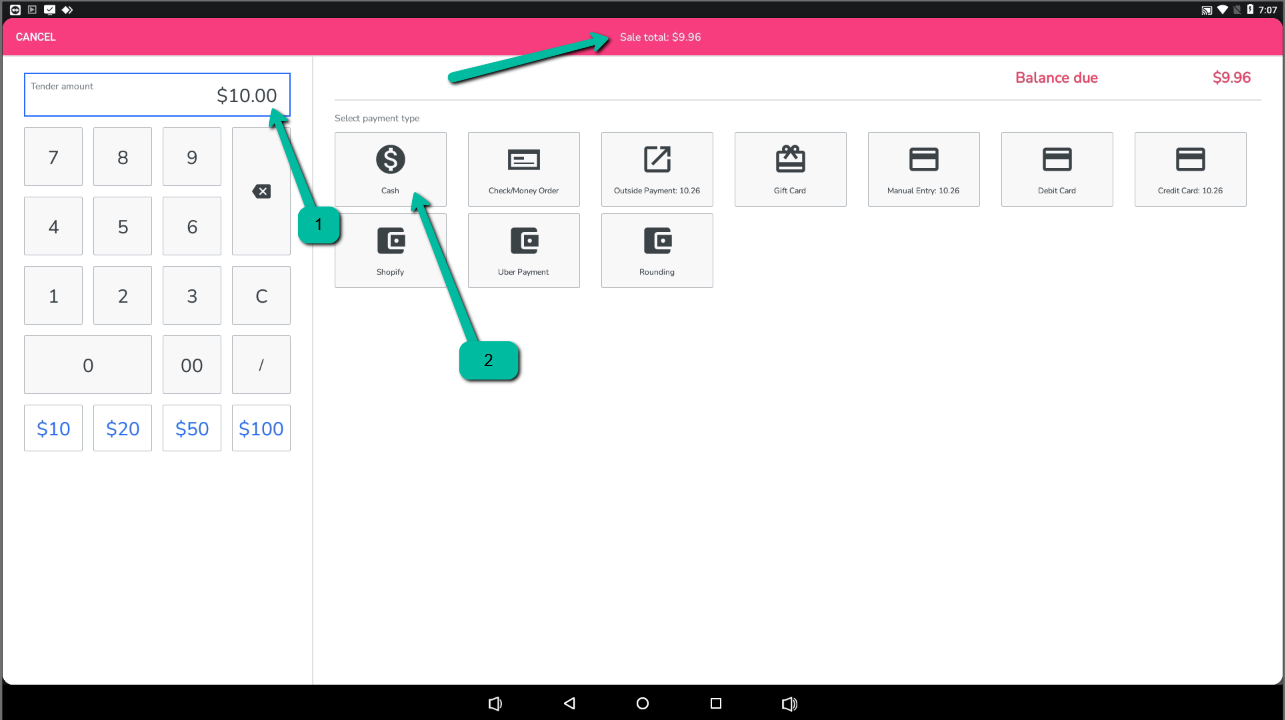
Task: Tap the $20 quick tender button
Action: (123, 428)
